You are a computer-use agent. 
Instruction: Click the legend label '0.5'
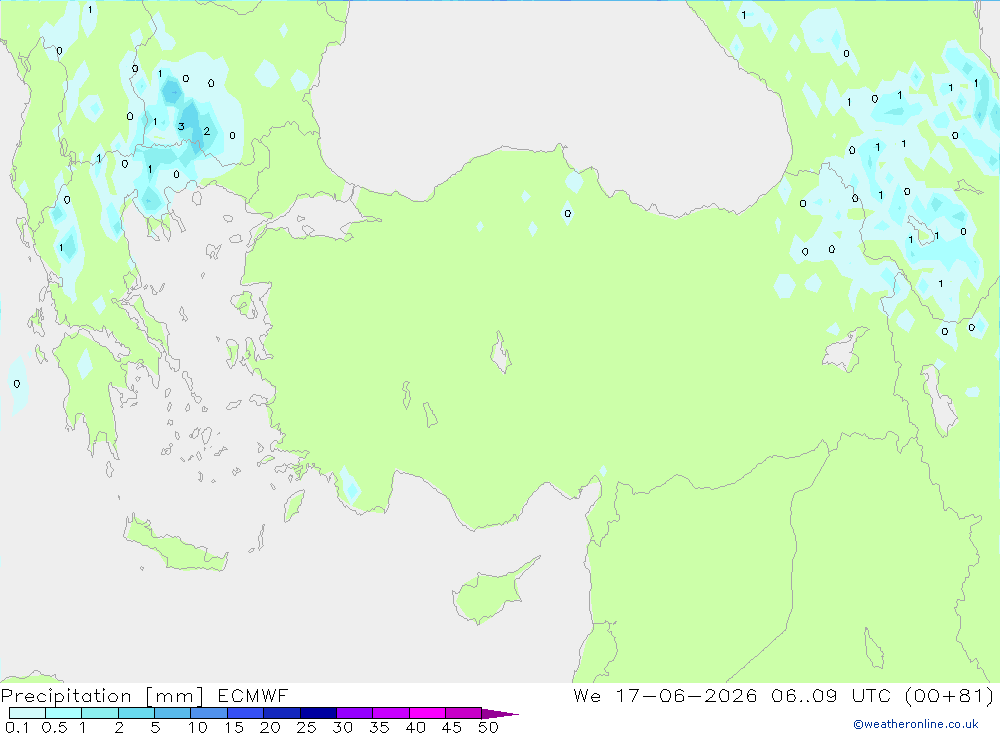pyautogui.click(x=54, y=727)
